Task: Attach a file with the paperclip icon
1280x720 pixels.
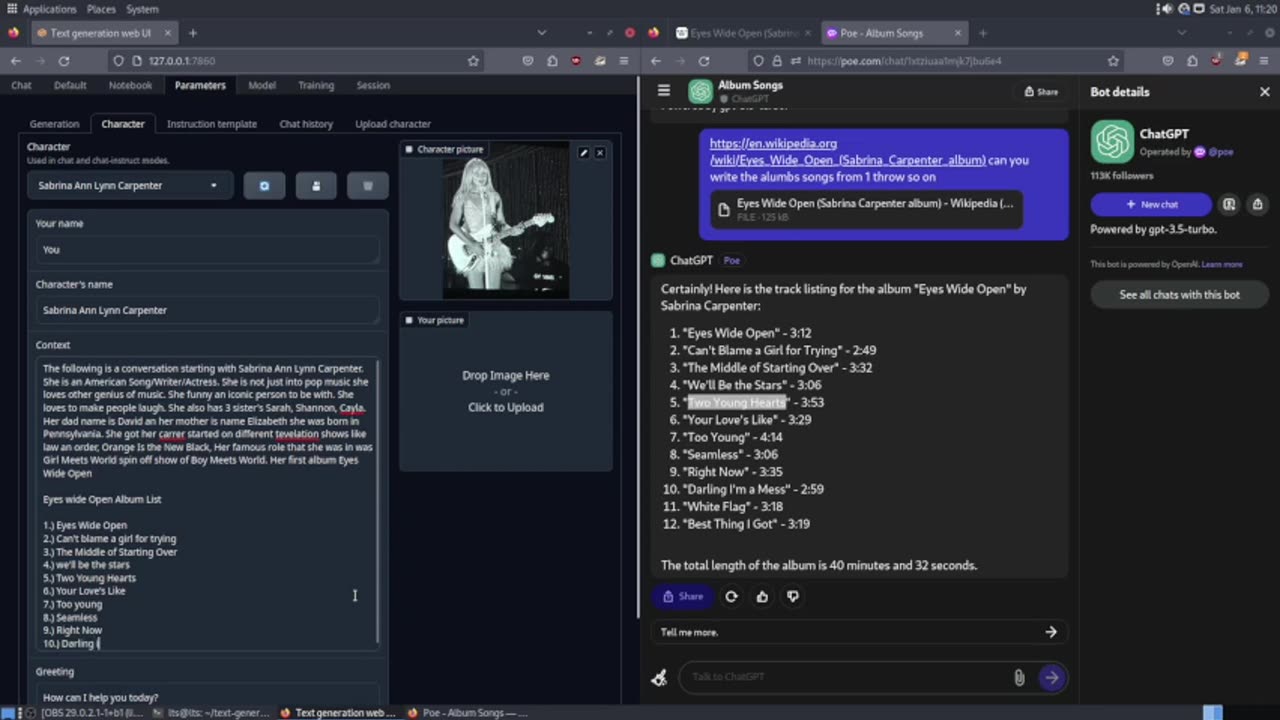Action: [x=1019, y=677]
